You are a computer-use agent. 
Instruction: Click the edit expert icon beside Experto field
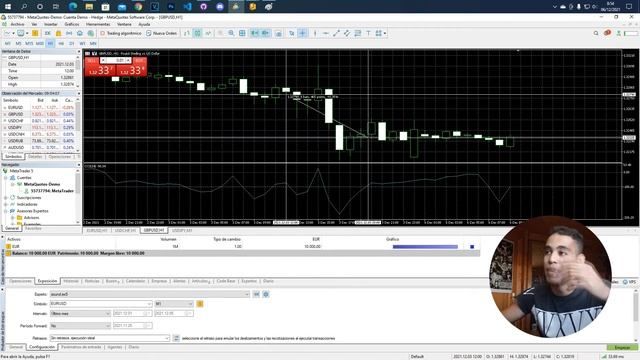pyautogui.click(x=256, y=294)
